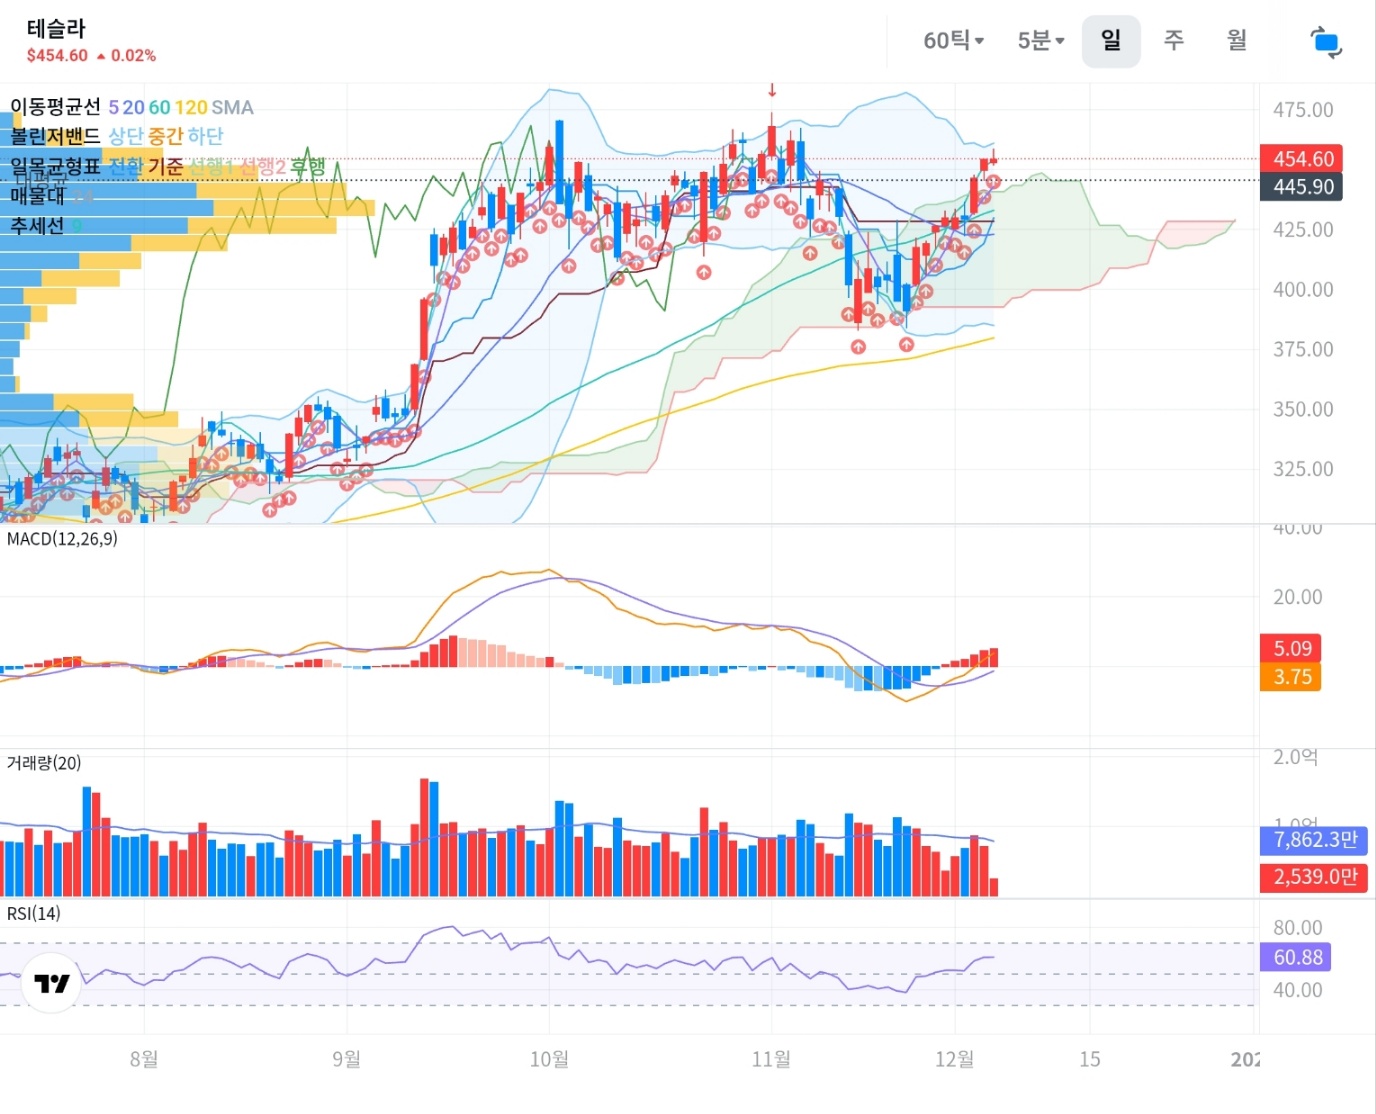The height and width of the screenshot is (1114, 1376).
Task: Open the 5분 minute interval dropdown
Action: point(1040,41)
